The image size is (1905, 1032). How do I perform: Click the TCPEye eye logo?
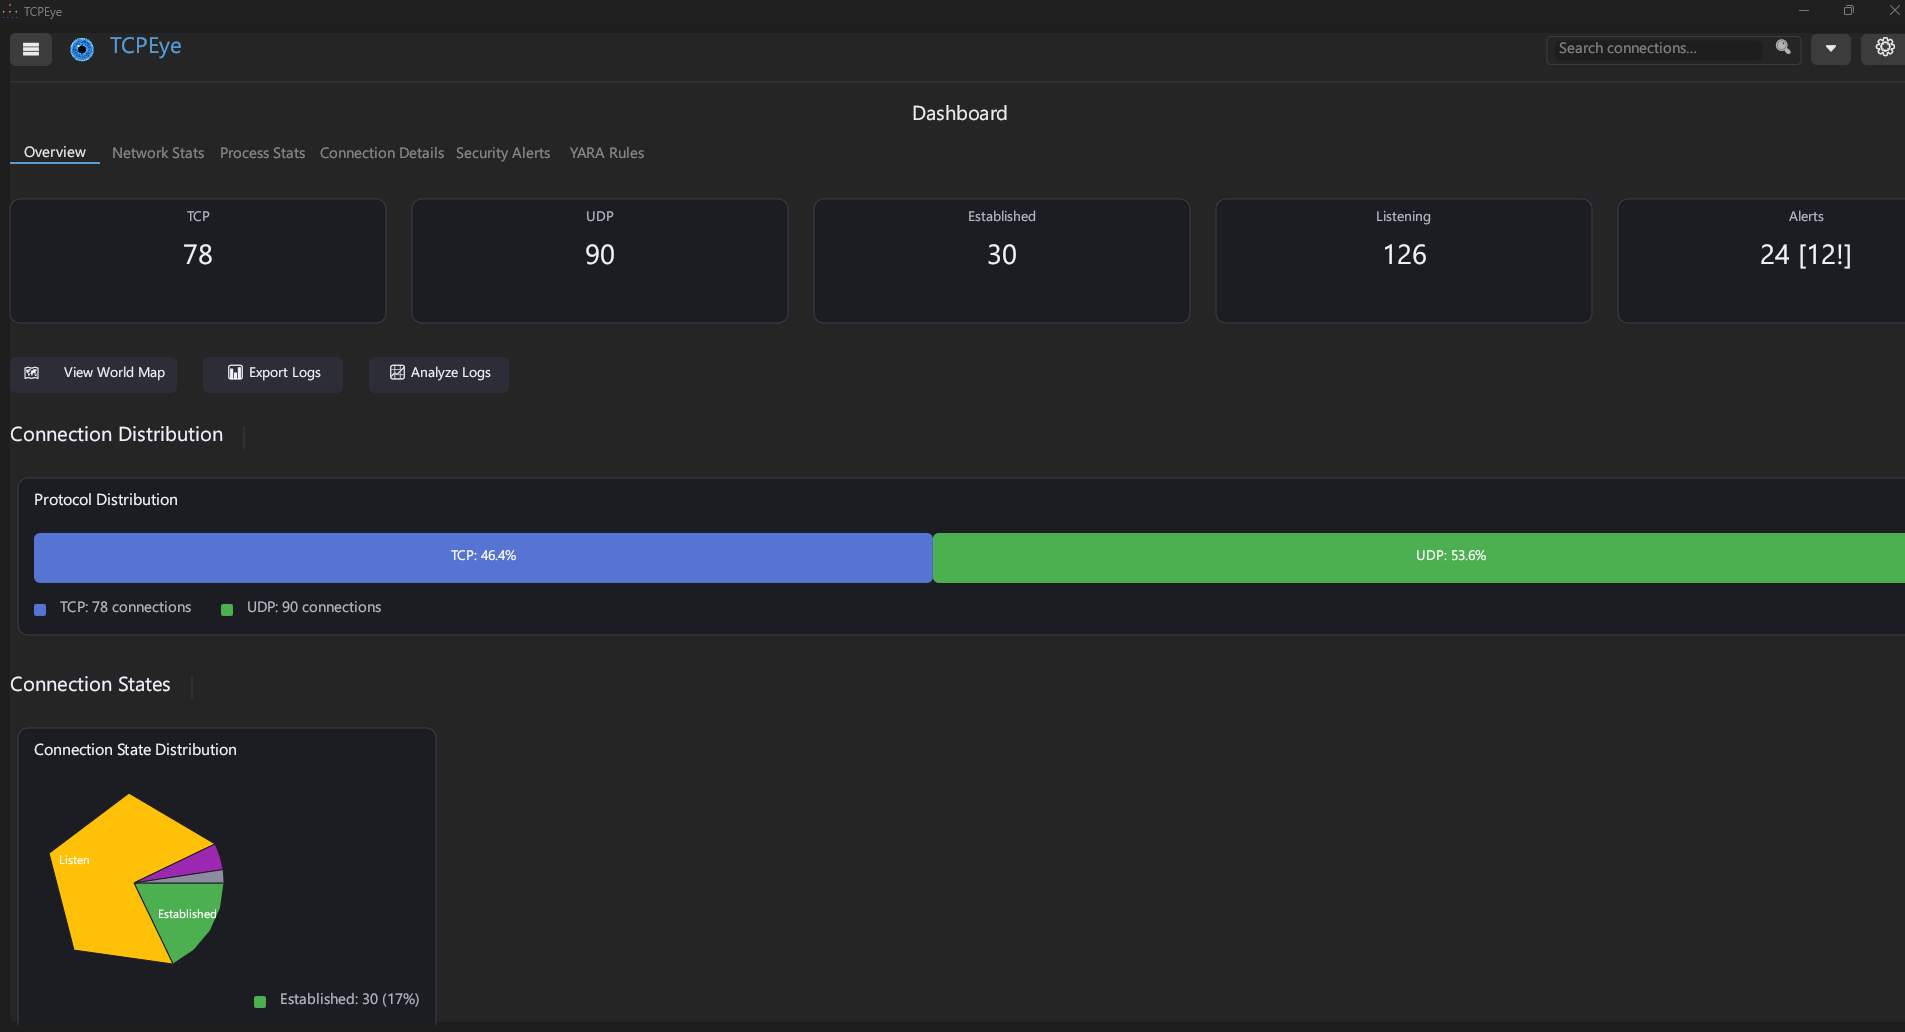coord(82,49)
